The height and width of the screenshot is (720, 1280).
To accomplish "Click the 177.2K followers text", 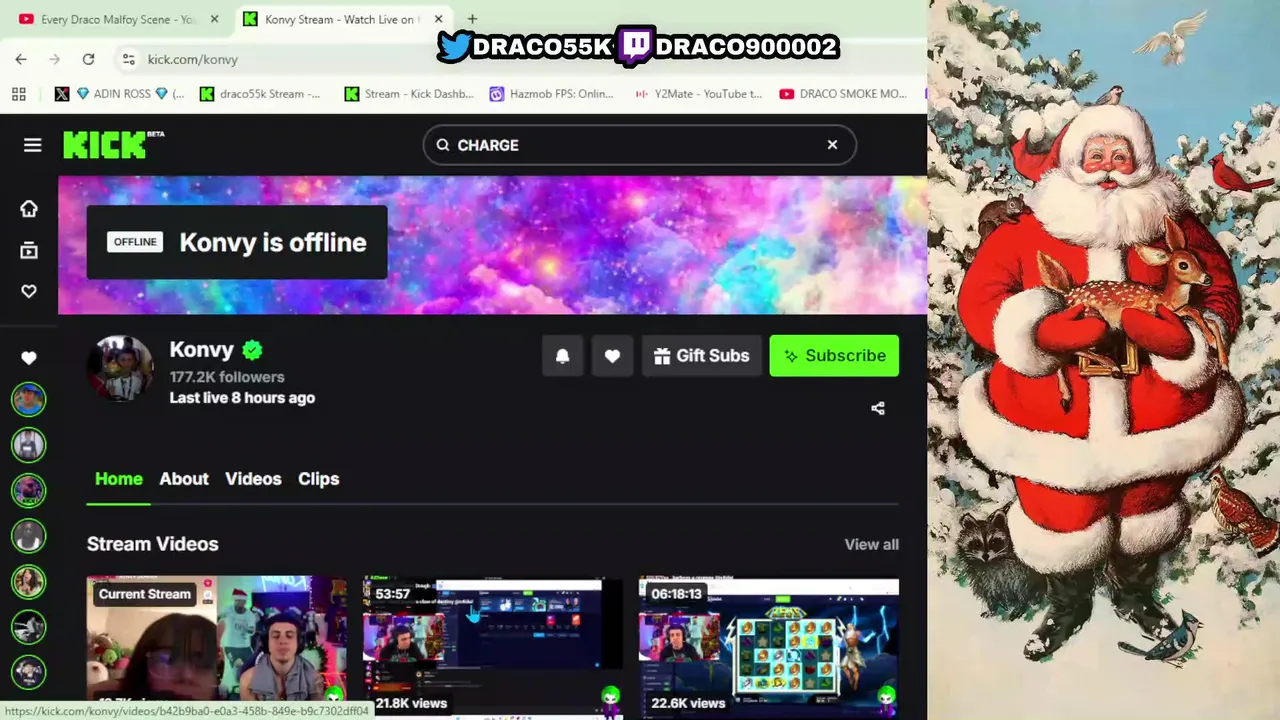I will [227, 377].
